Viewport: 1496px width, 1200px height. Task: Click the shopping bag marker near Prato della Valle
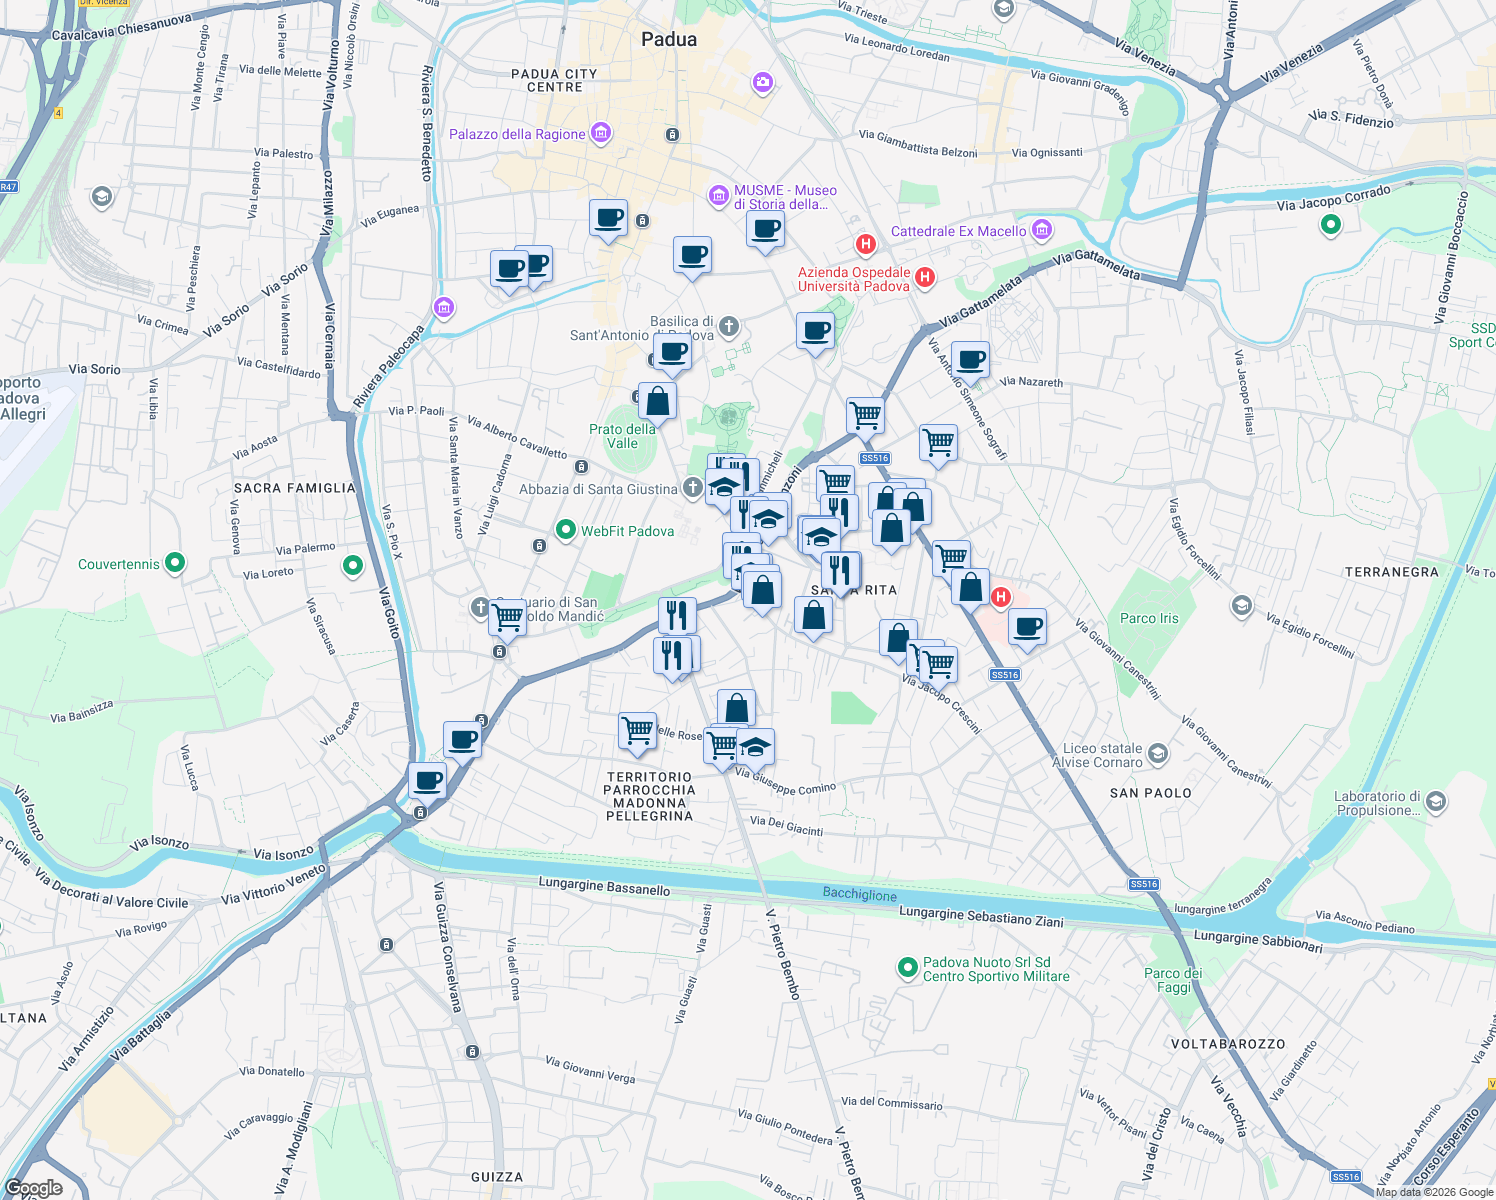tap(657, 399)
